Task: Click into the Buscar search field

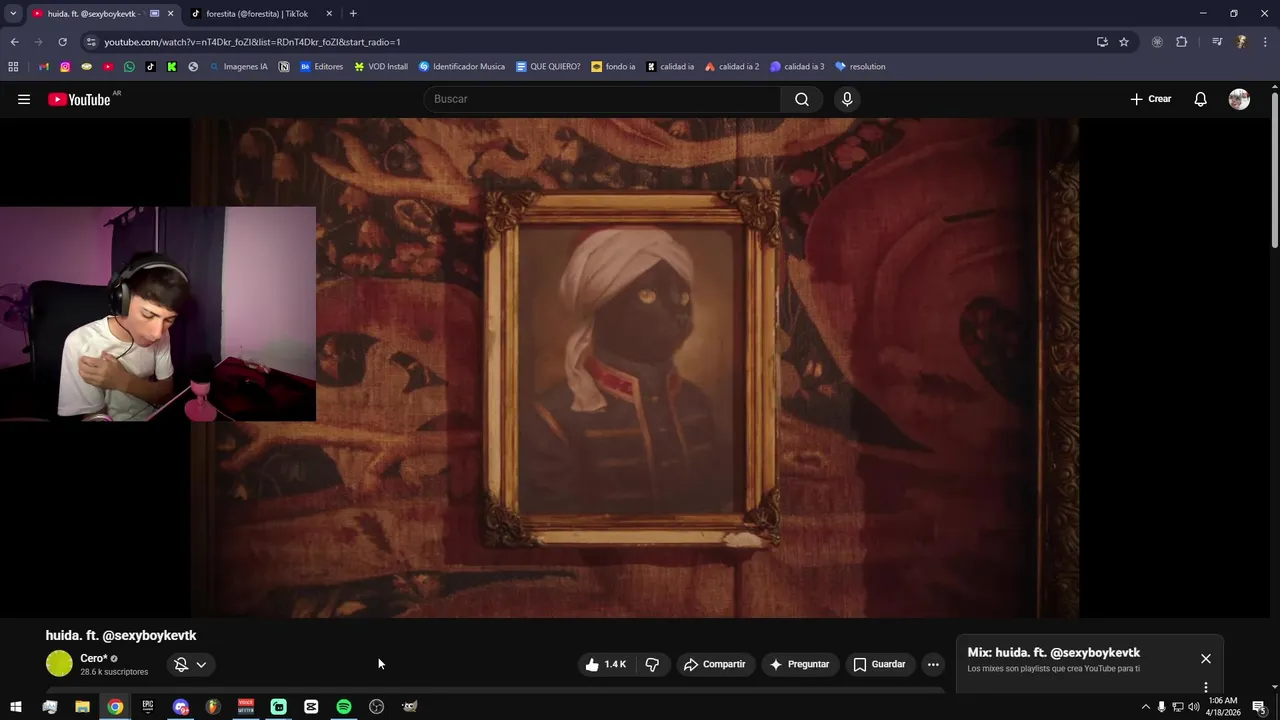Action: click(602, 99)
